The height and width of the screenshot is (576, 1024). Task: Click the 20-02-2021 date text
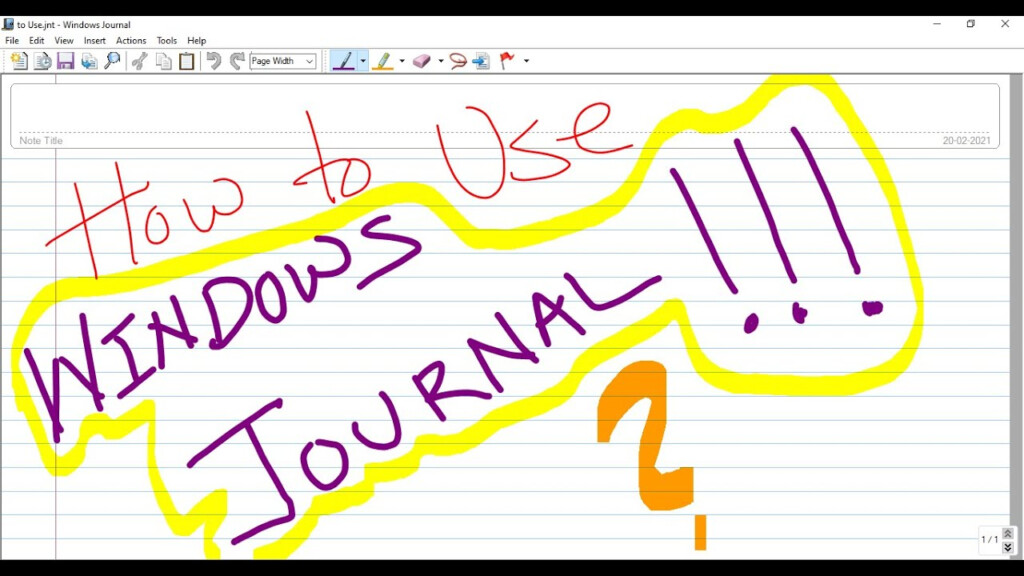[x=967, y=140]
